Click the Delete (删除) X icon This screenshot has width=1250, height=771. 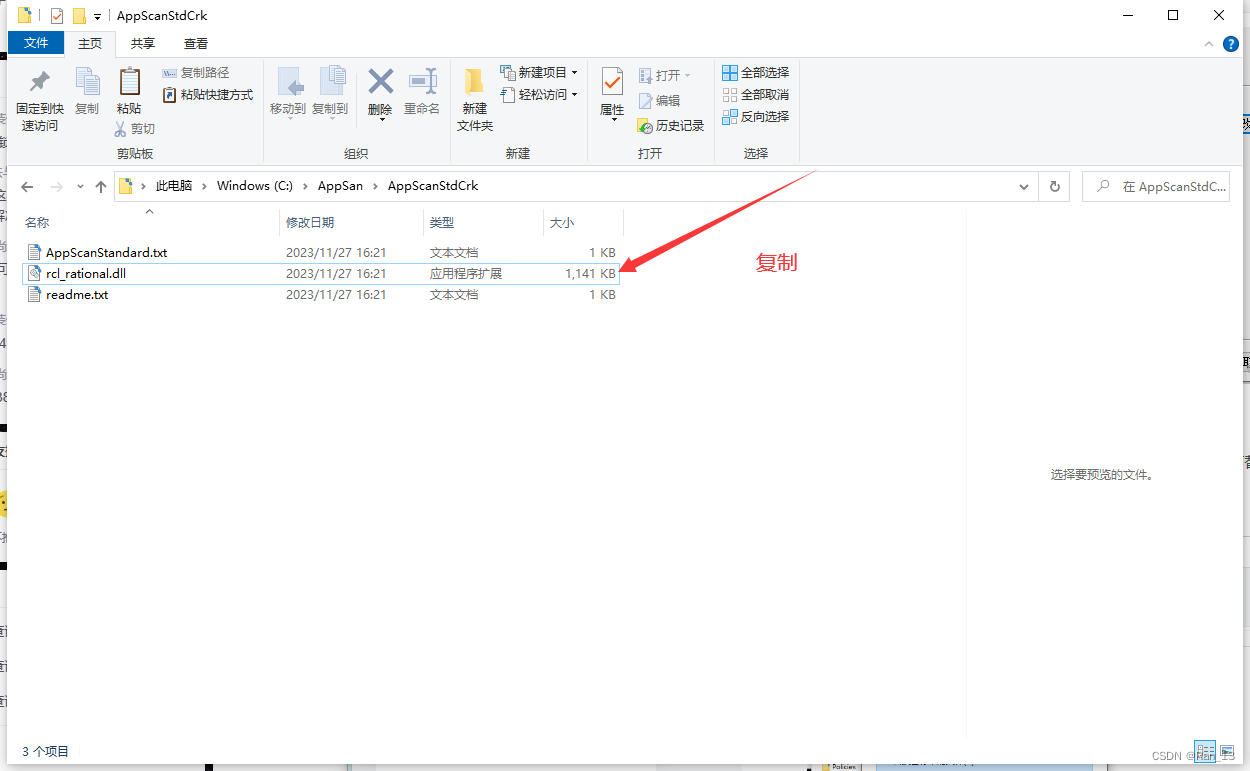[x=380, y=81]
